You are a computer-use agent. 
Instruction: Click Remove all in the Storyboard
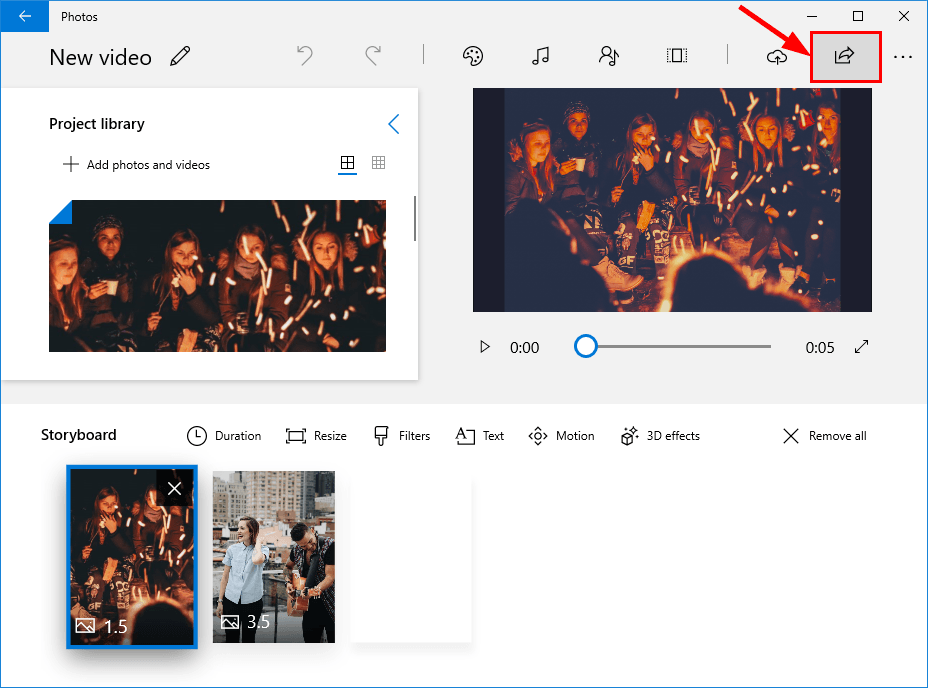[825, 436]
